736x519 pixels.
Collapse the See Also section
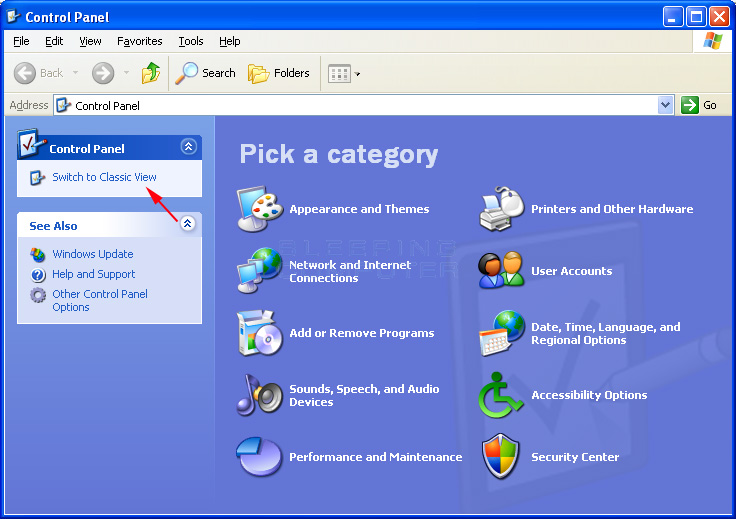[x=188, y=223]
